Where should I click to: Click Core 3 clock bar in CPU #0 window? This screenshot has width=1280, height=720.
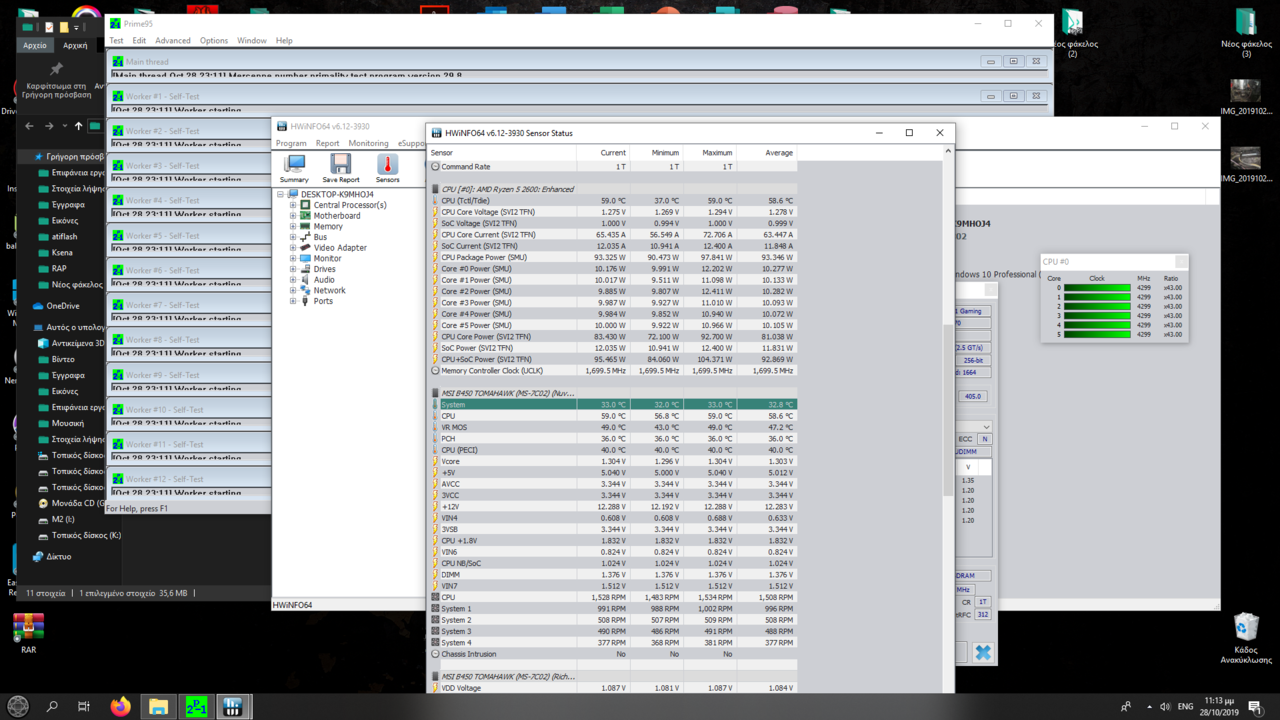click(1097, 316)
